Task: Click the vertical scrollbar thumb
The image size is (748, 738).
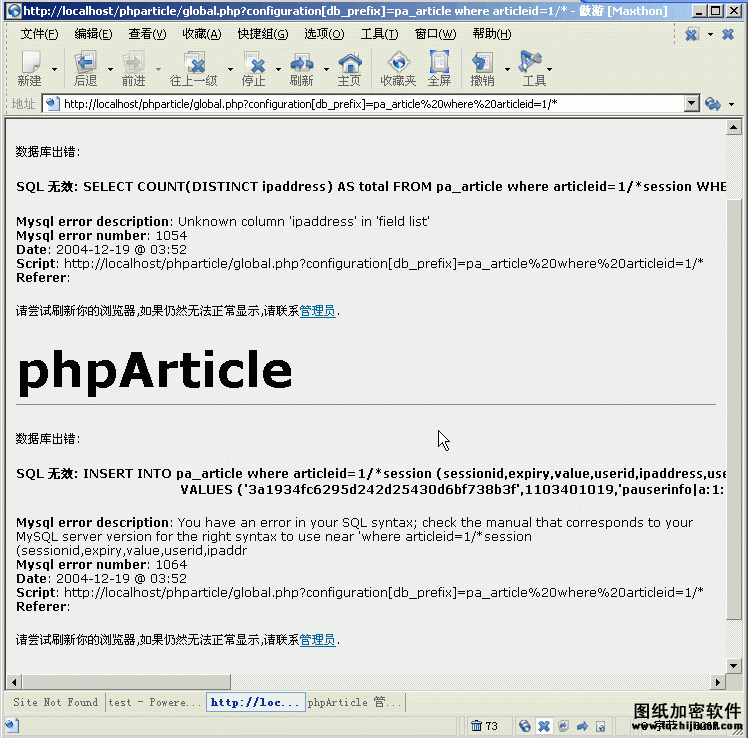Action: pos(733,409)
